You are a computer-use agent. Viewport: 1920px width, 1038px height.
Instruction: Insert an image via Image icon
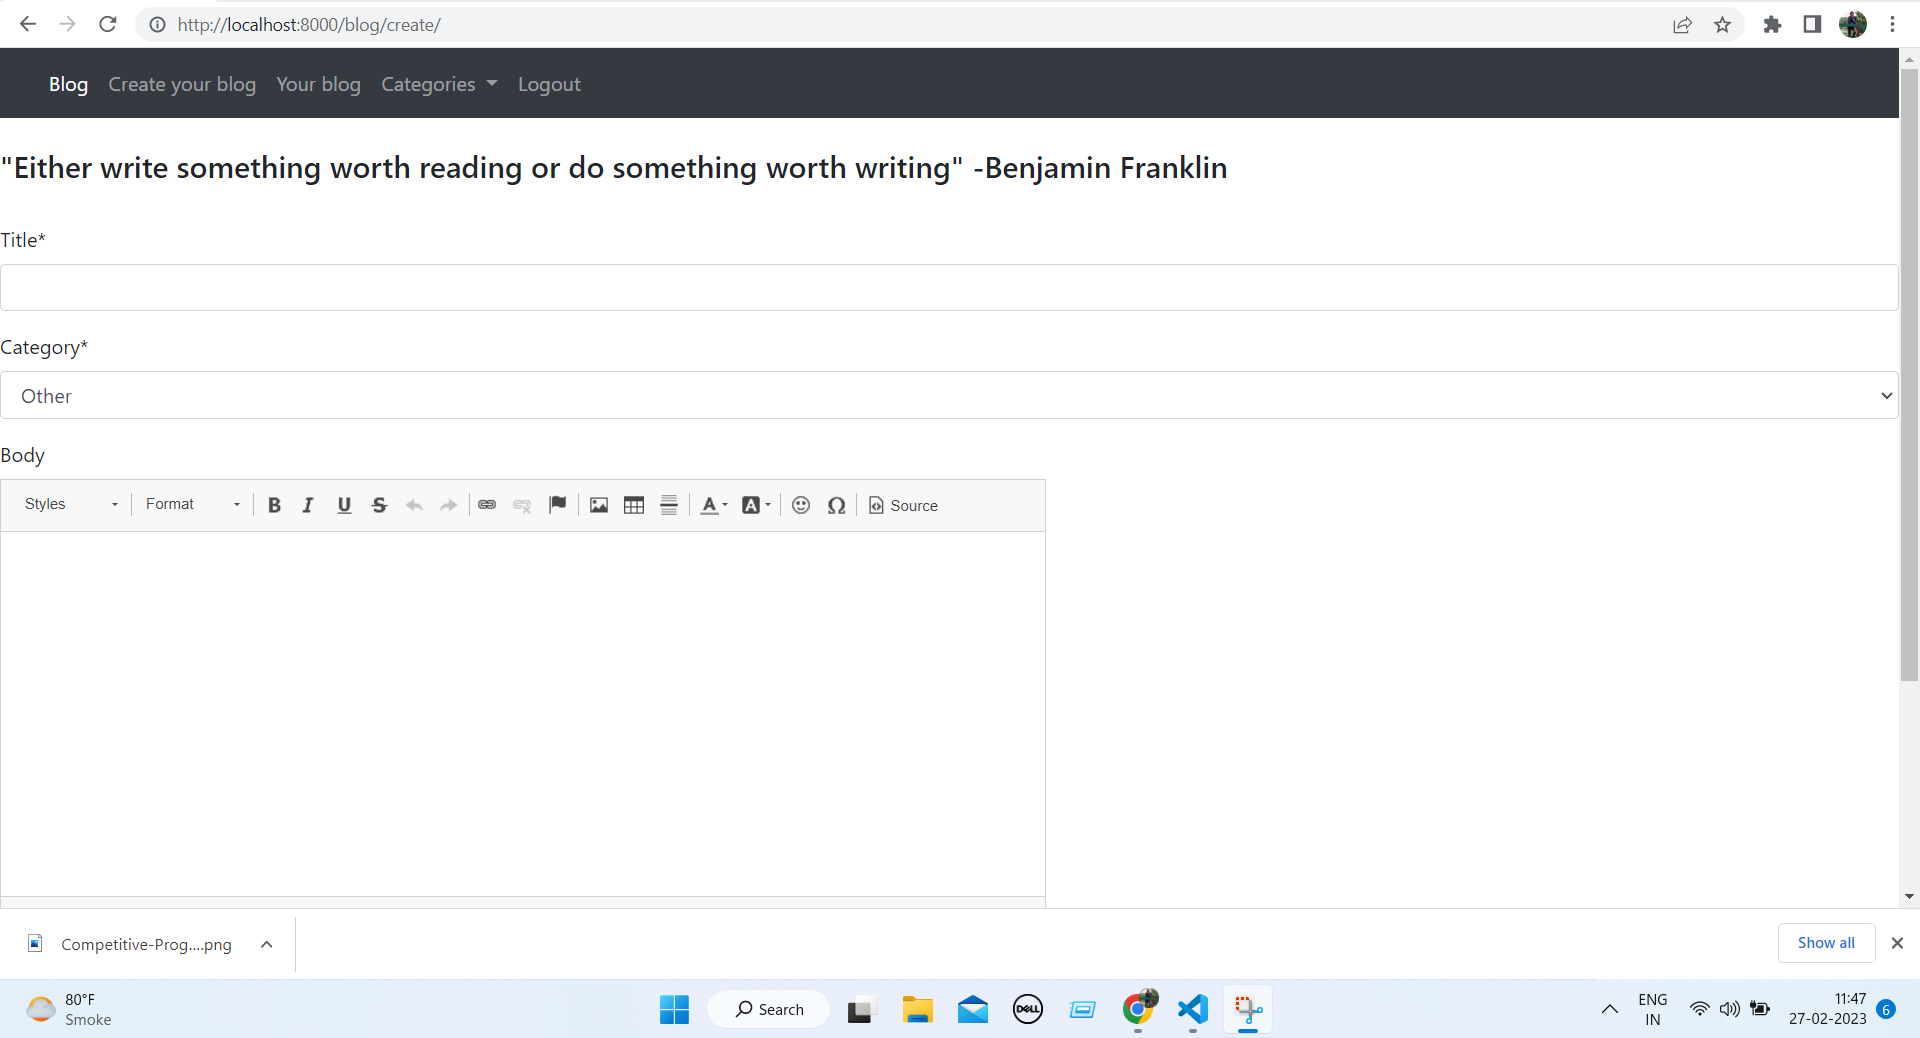click(599, 505)
